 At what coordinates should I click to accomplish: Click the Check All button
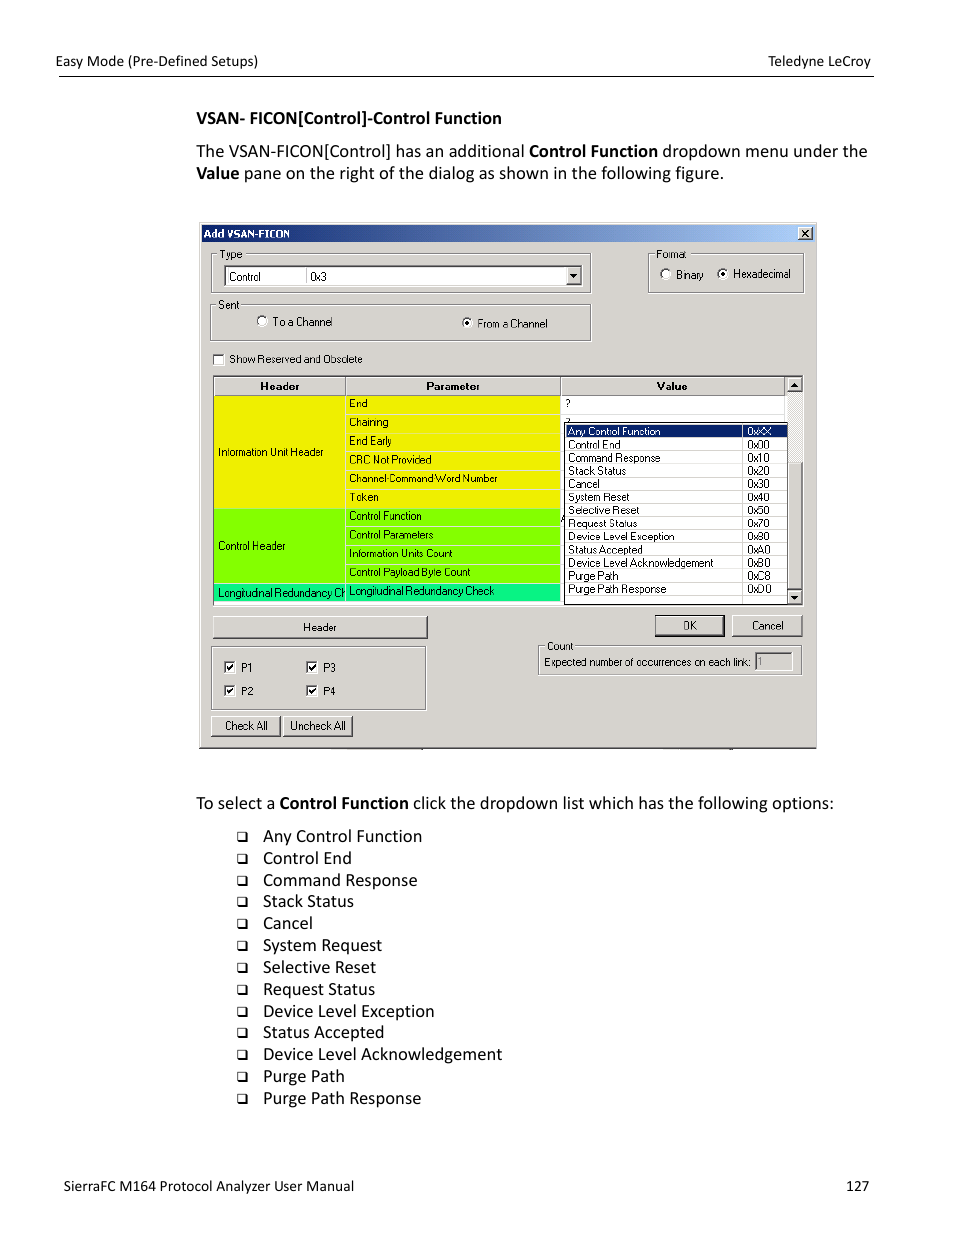coord(246,726)
